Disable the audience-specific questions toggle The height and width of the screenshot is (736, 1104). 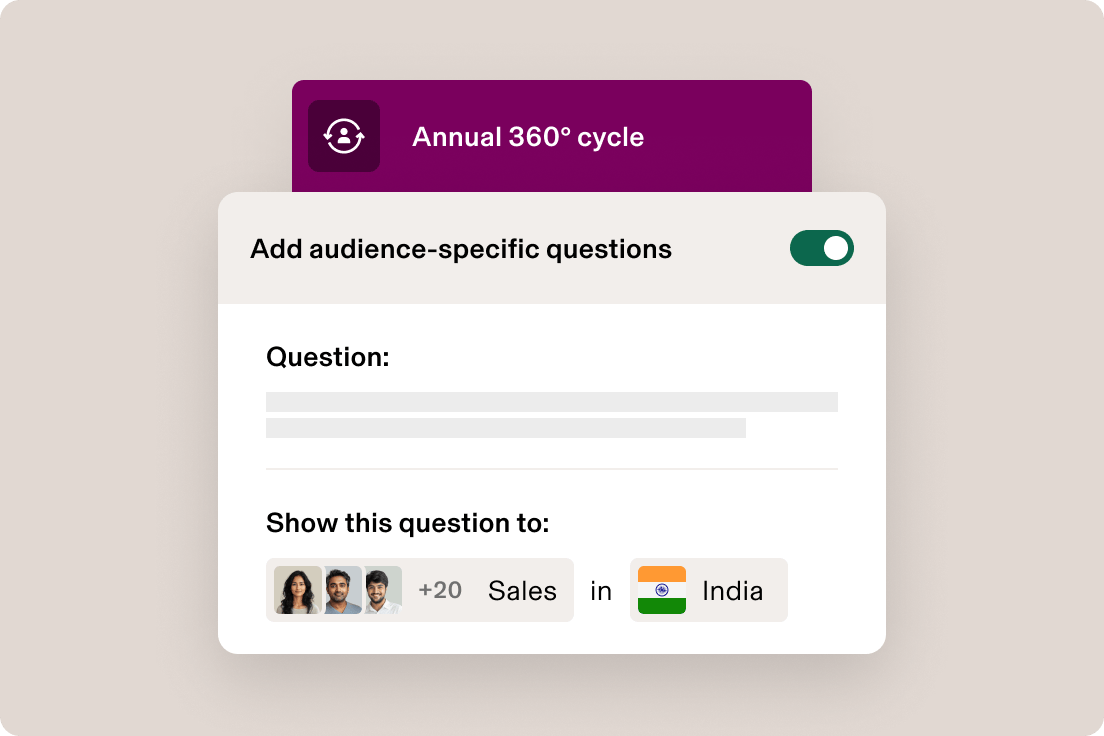click(x=821, y=247)
